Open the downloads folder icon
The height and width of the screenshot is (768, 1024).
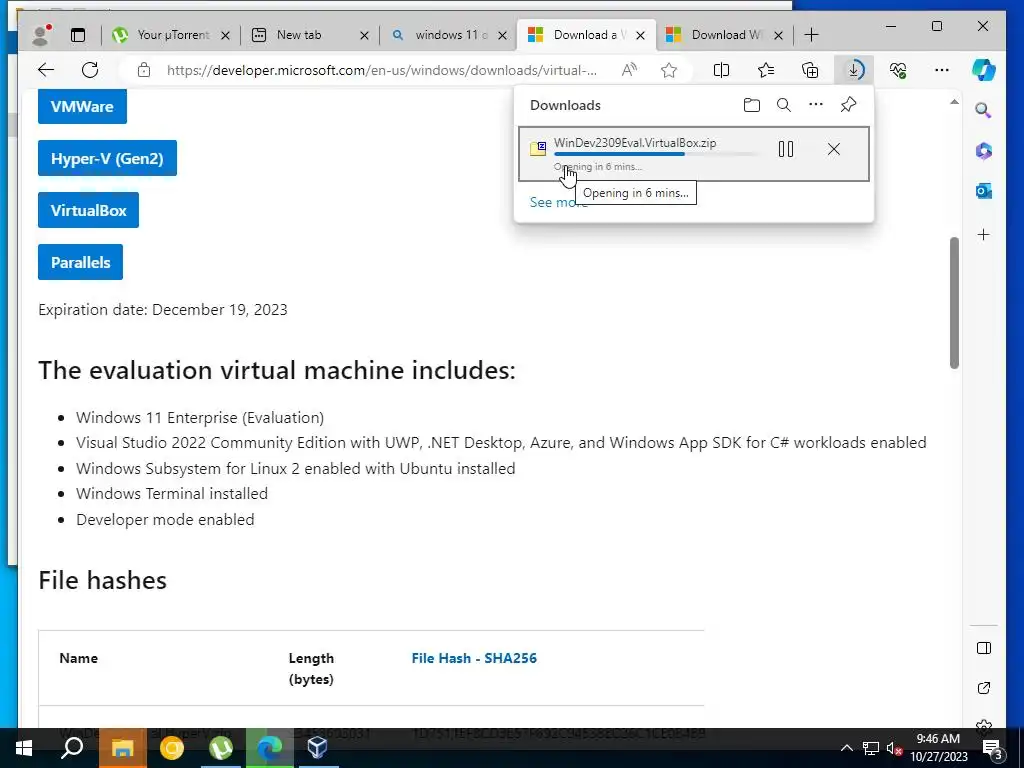tap(752, 105)
